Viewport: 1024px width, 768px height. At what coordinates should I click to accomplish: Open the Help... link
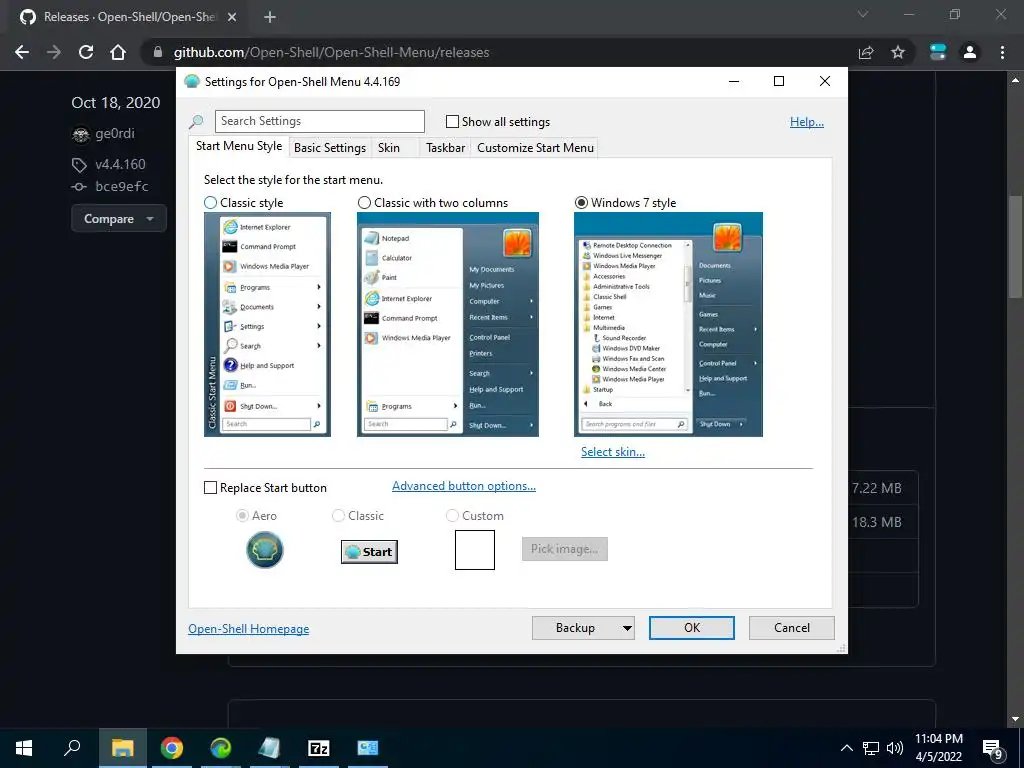807,122
